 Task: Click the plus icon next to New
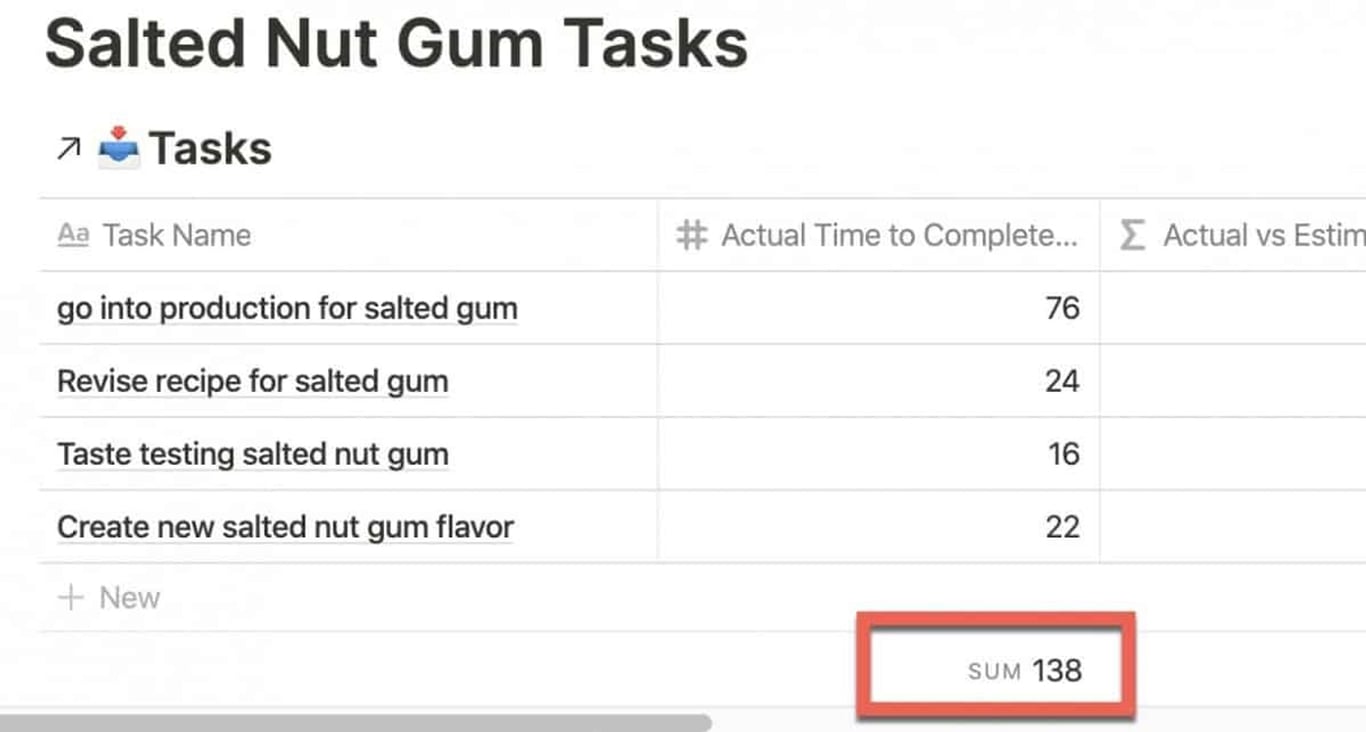tap(70, 598)
